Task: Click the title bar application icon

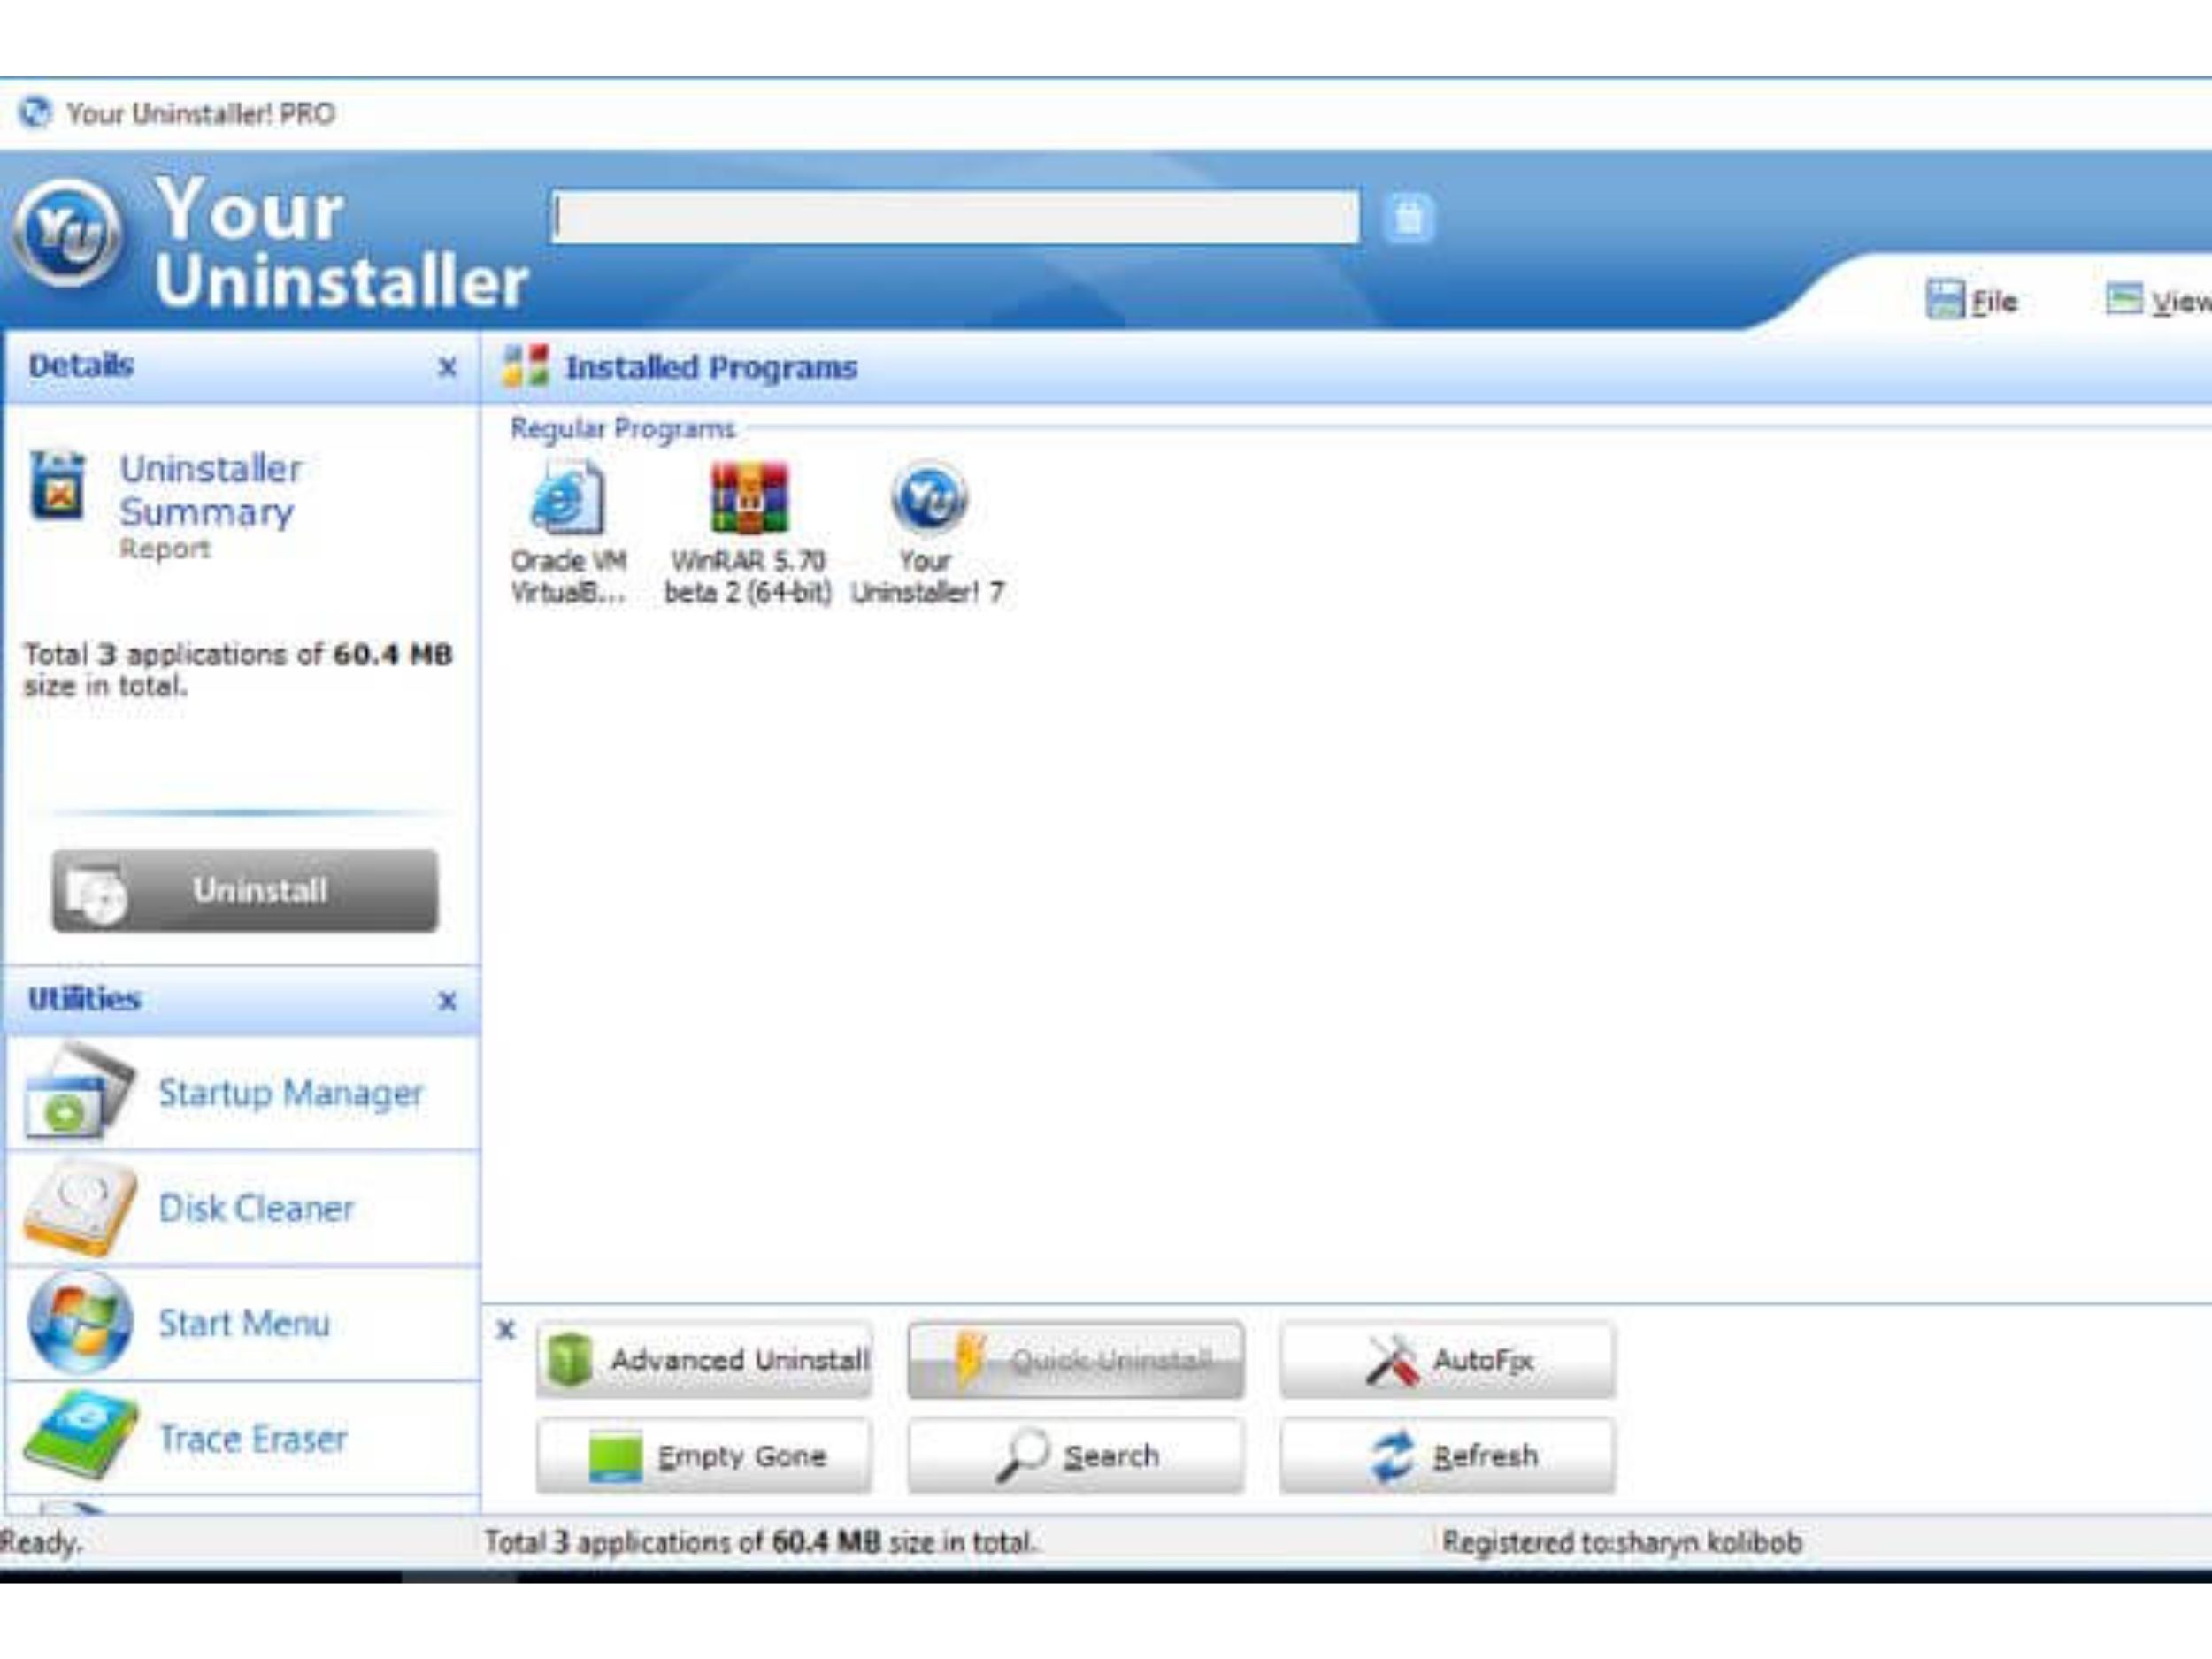Action: pyautogui.click(x=35, y=112)
